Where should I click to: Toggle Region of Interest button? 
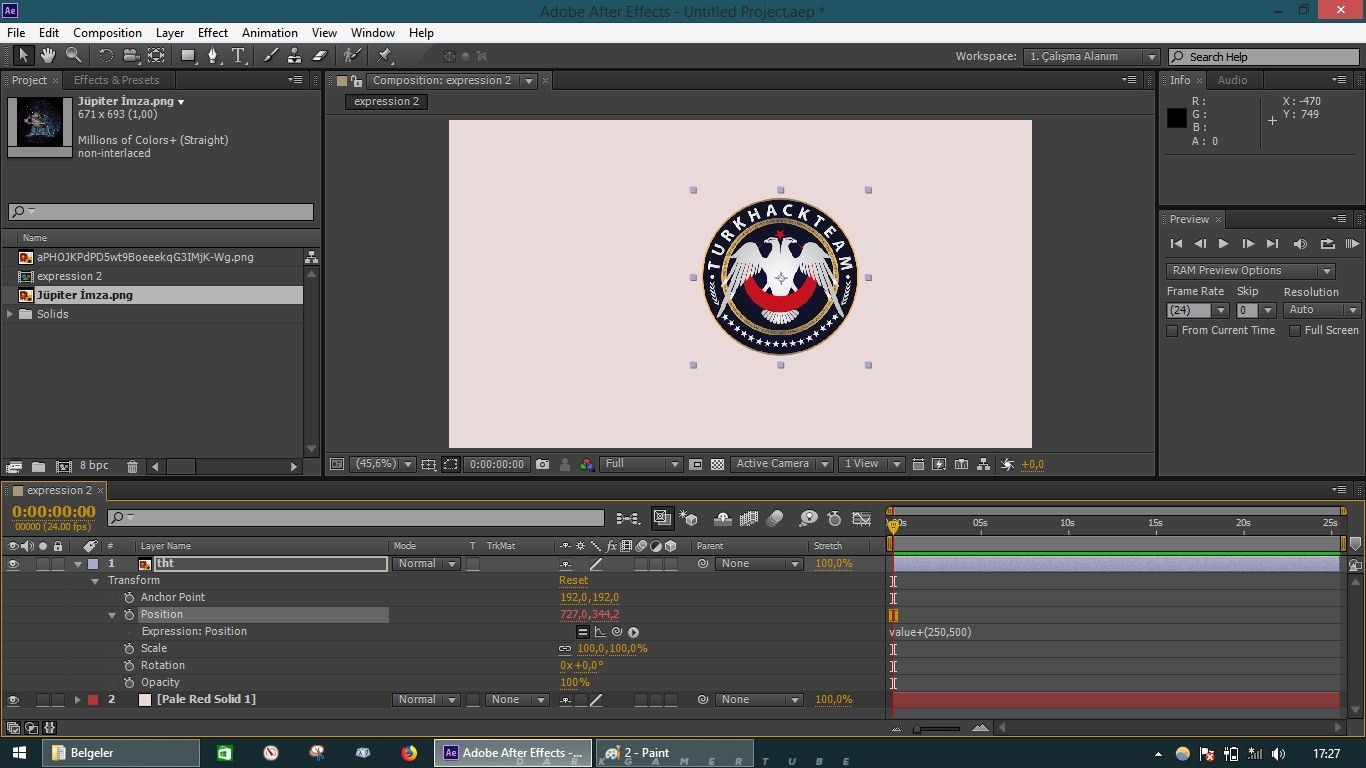click(x=451, y=464)
